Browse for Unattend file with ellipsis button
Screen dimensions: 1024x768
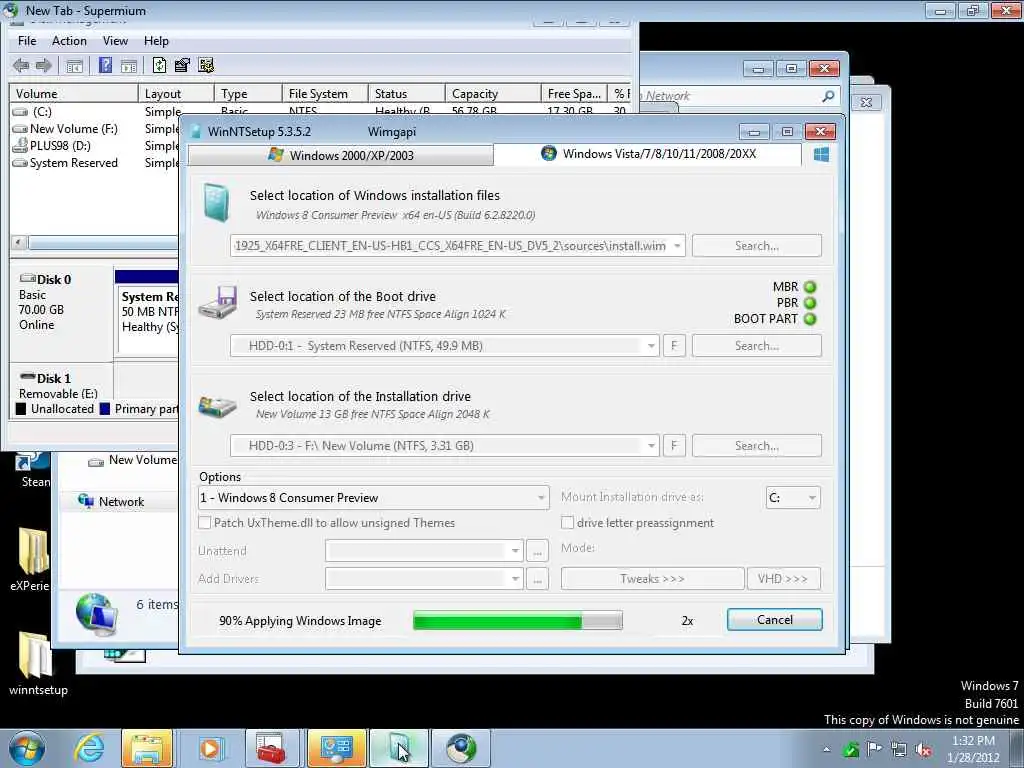537,551
